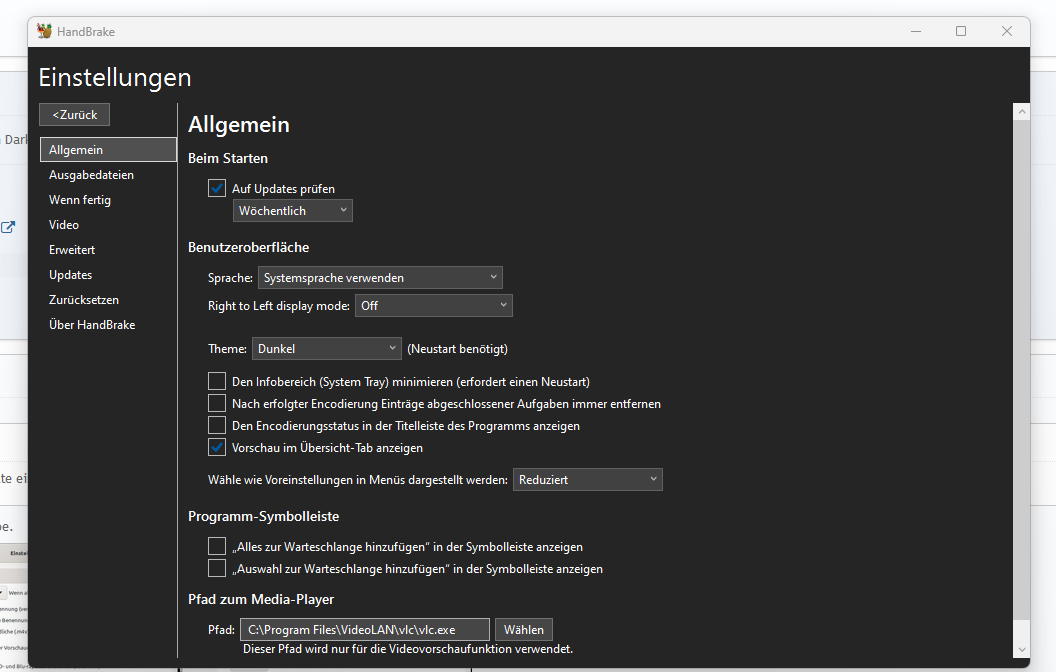Open the 'Reduziert' presets display dropdown

[587, 479]
